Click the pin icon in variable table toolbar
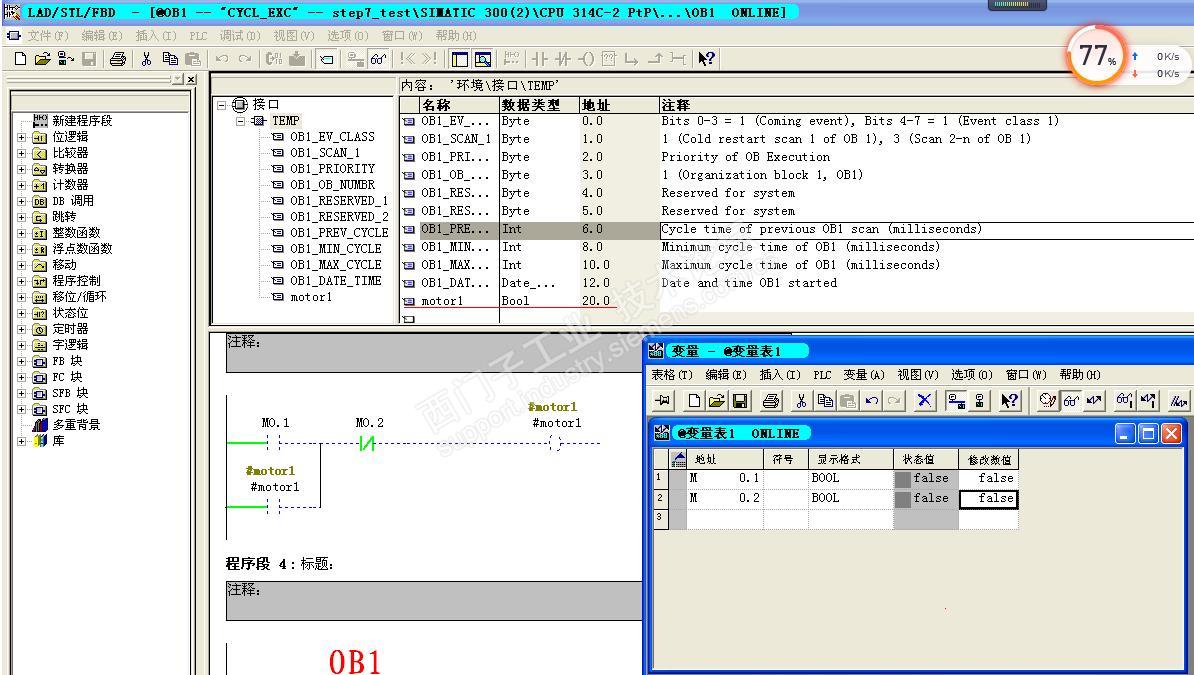This screenshot has height=675, width=1194. click(662, 400)
